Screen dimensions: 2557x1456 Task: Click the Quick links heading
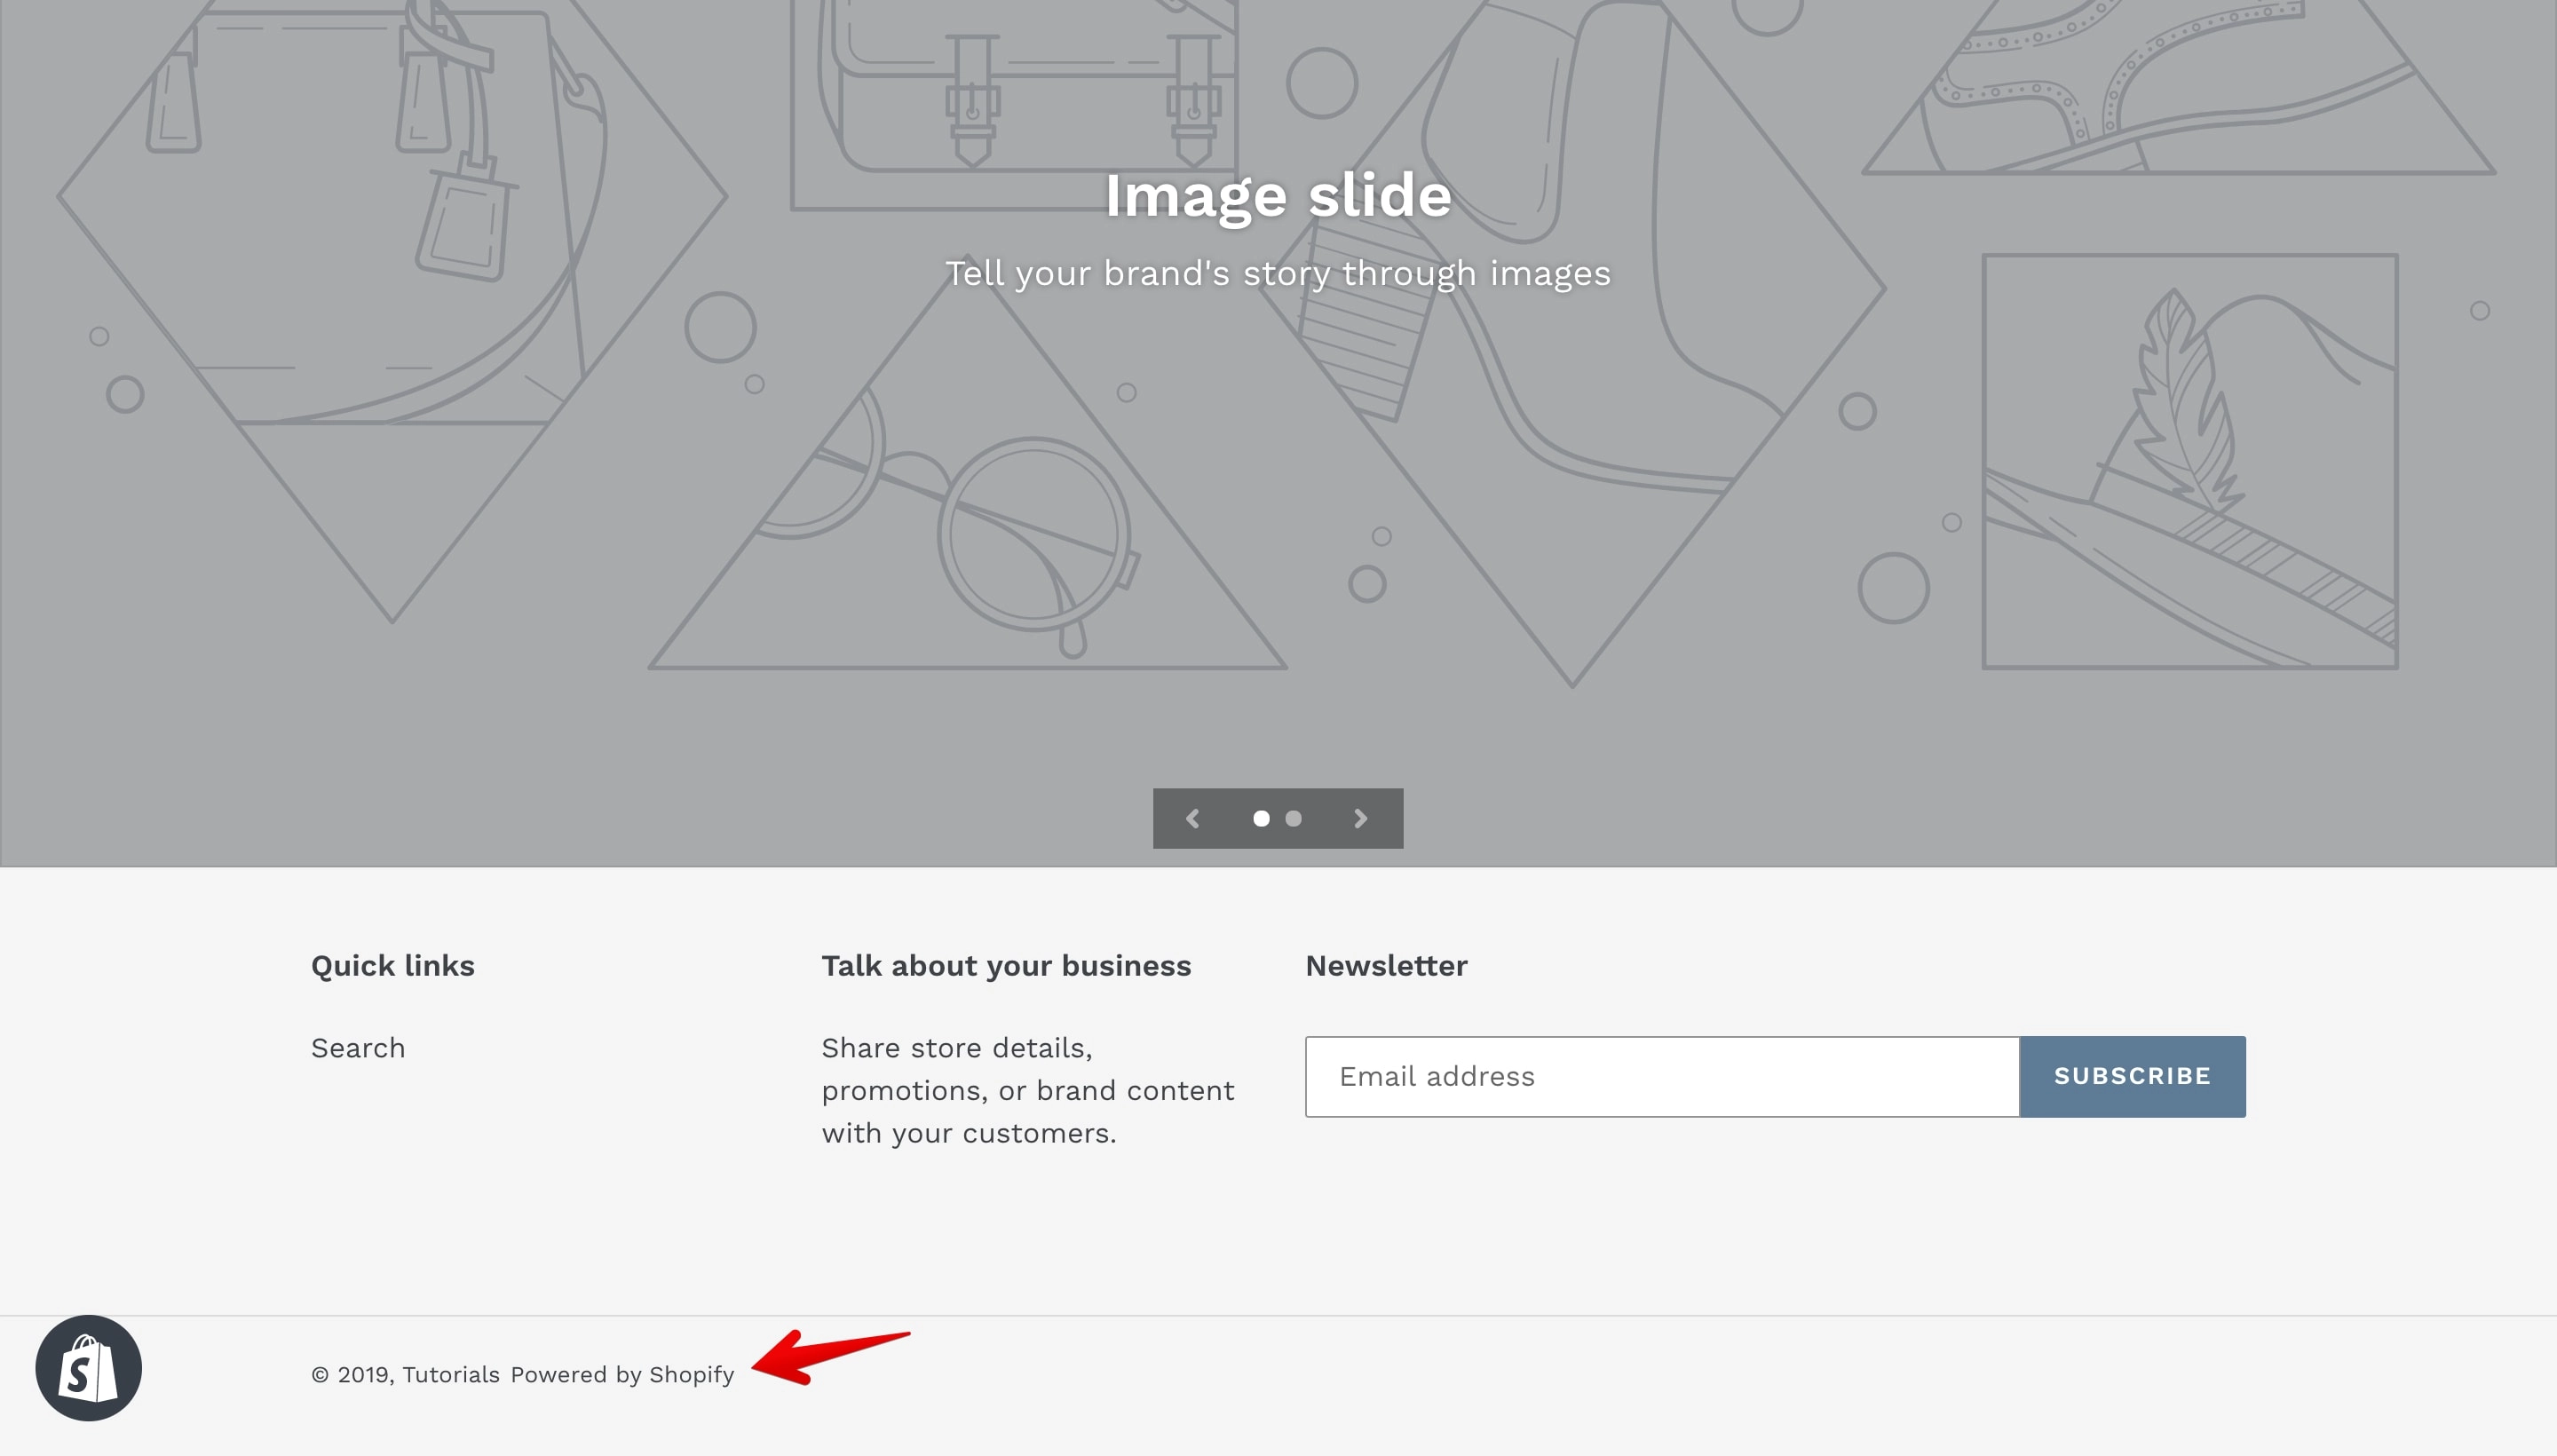pyautogui.click(x=393, y=966)
